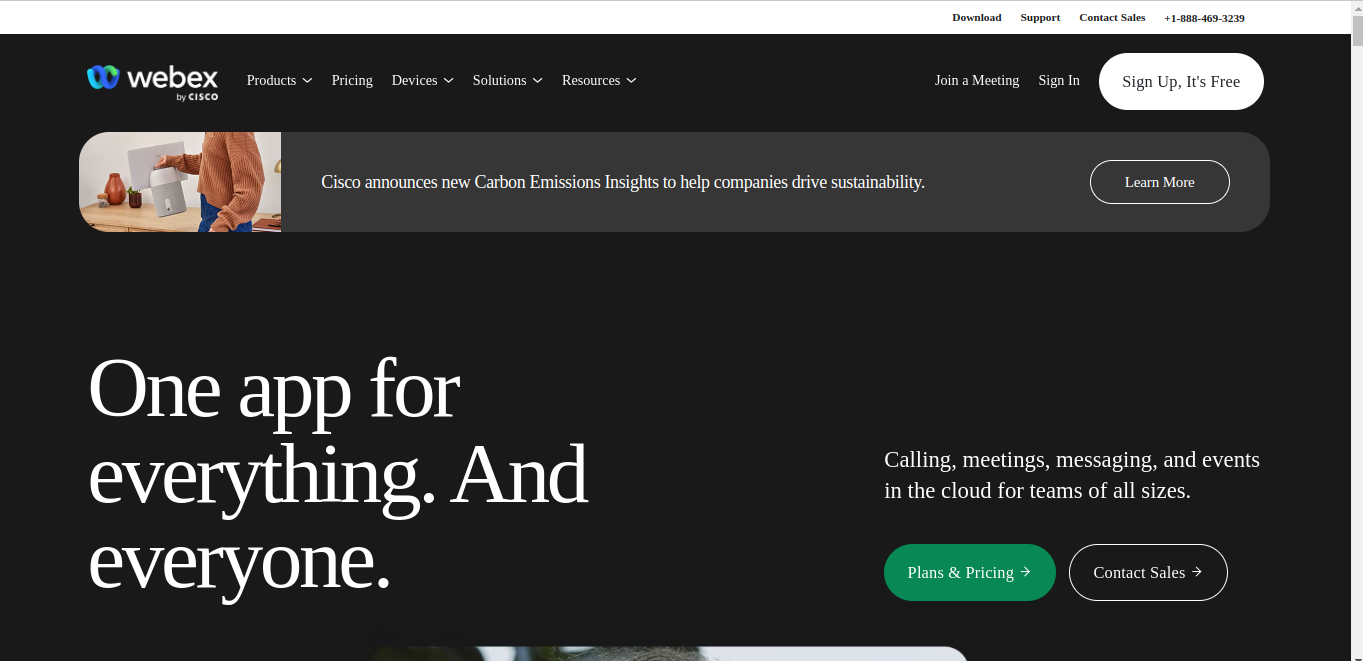Click Contact Sales in top bar
The width and height of the screenshot is (1363, 661).
point(1112,17)
